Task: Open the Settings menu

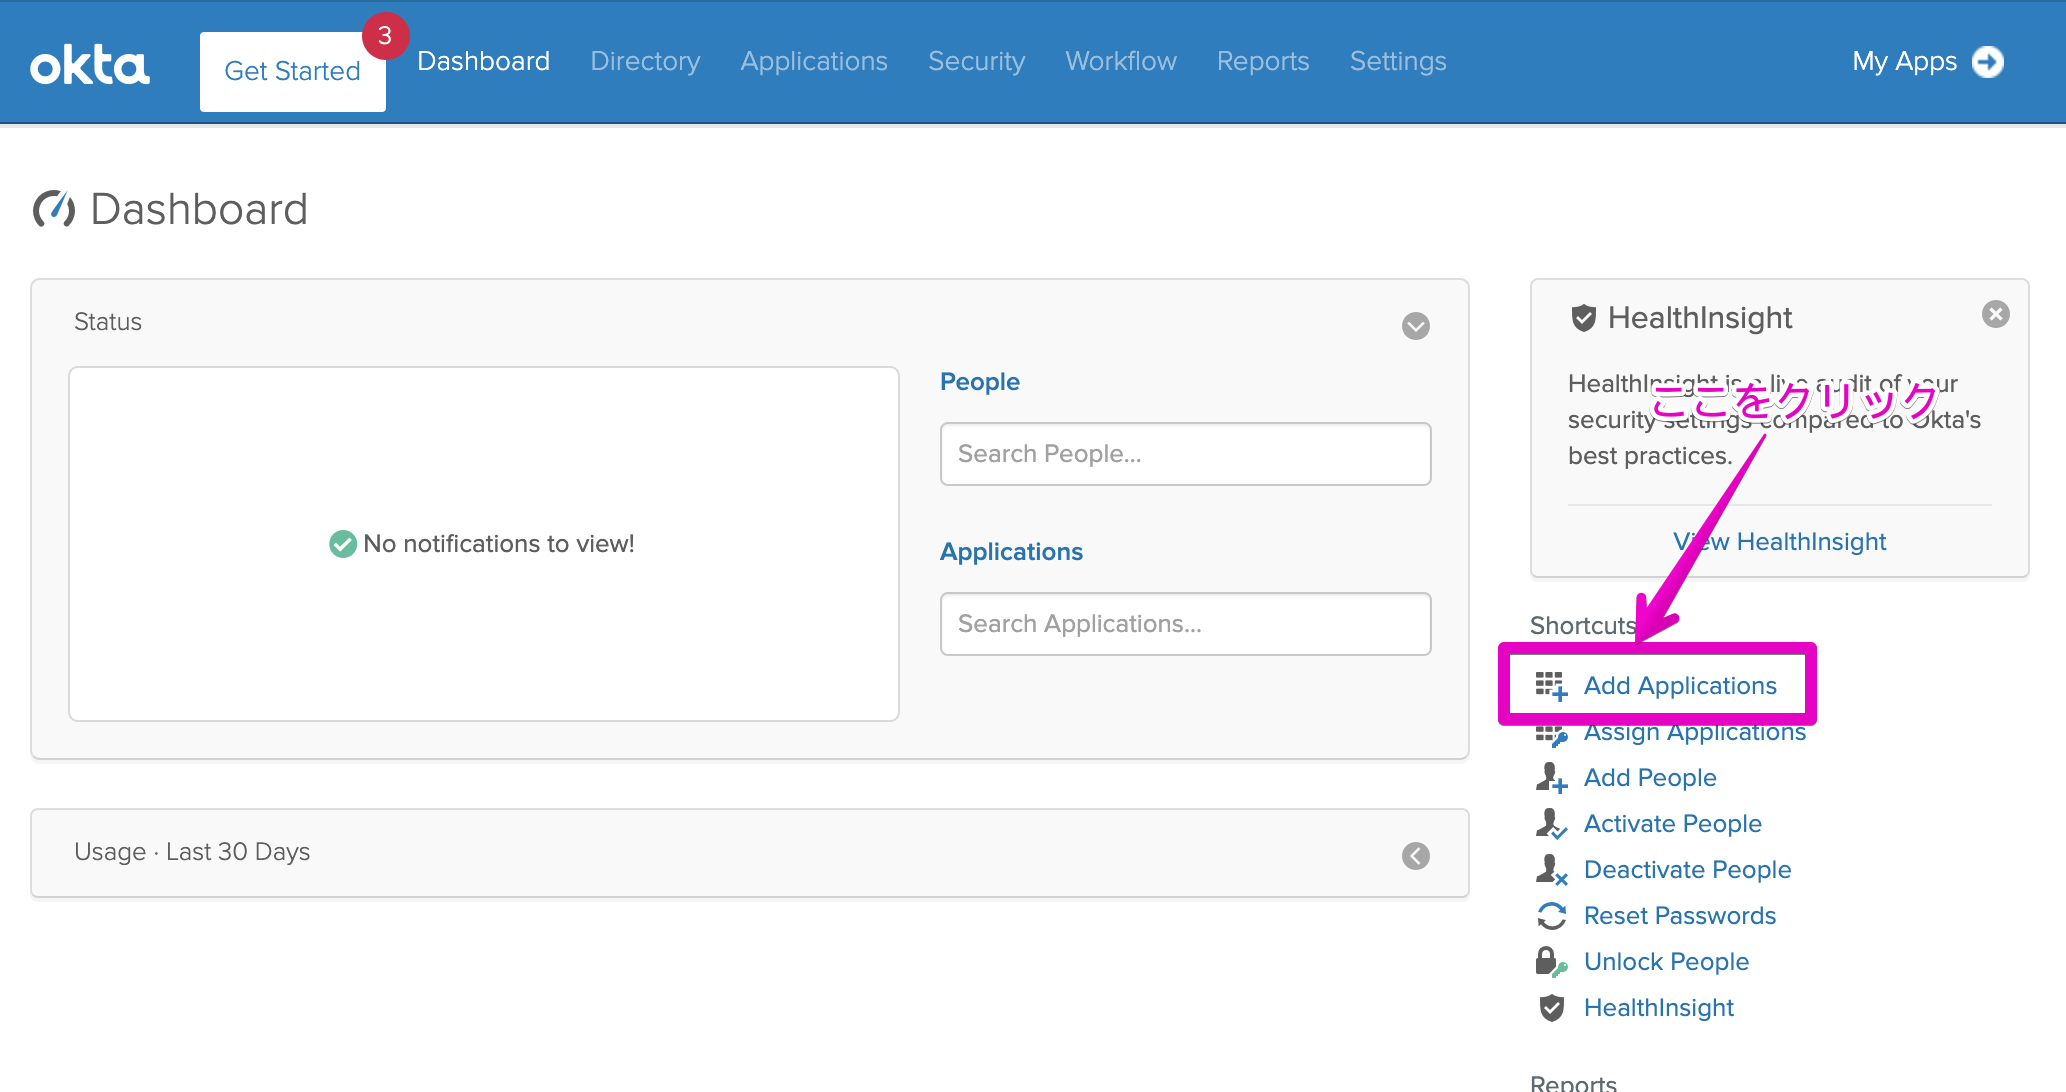Action: (1398, 61)
